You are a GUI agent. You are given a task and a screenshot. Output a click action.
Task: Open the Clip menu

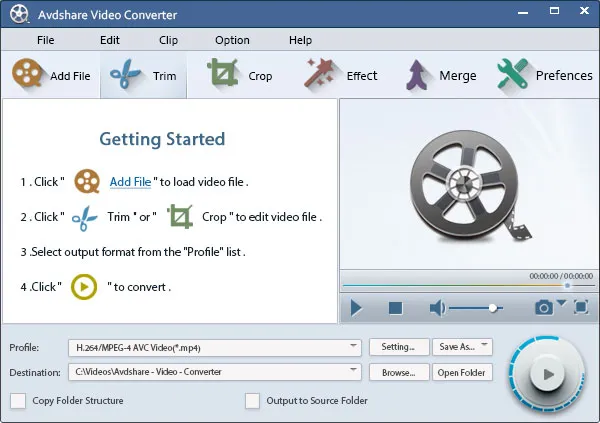pyautogui.click(x=168, y=40)
